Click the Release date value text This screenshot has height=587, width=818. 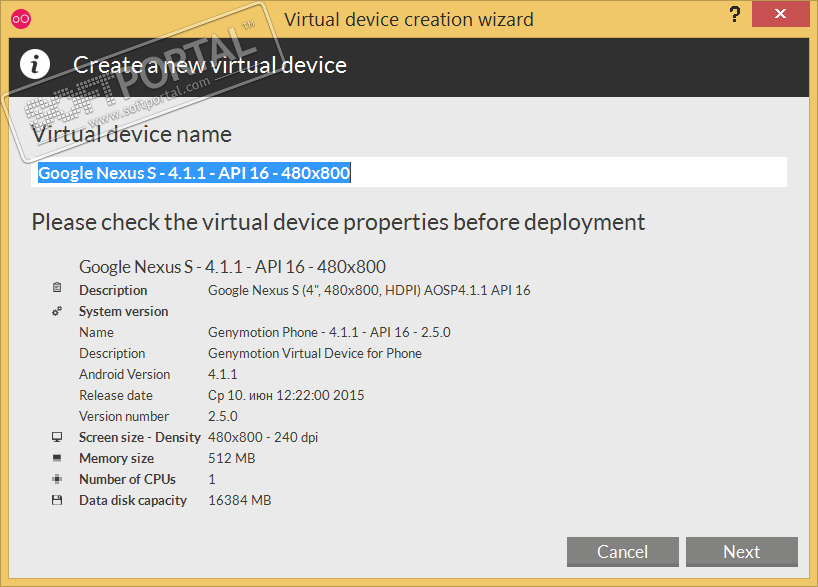286,395
